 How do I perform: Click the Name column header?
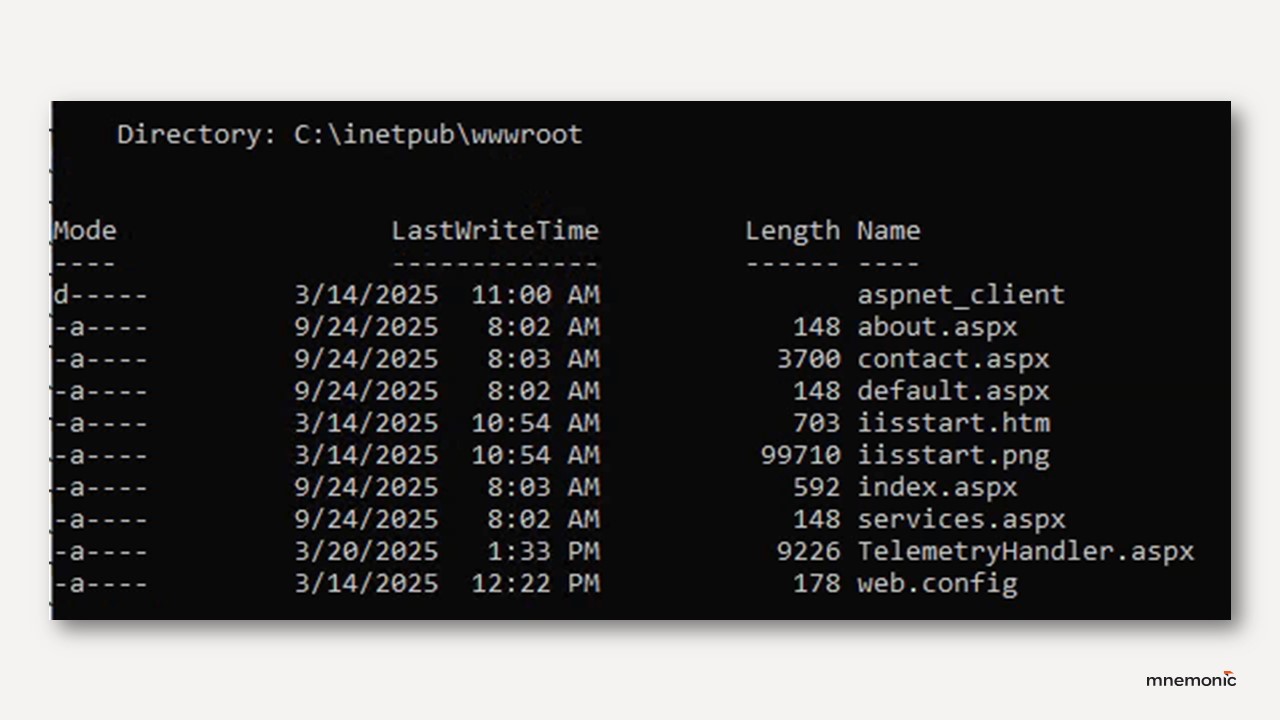888,231
